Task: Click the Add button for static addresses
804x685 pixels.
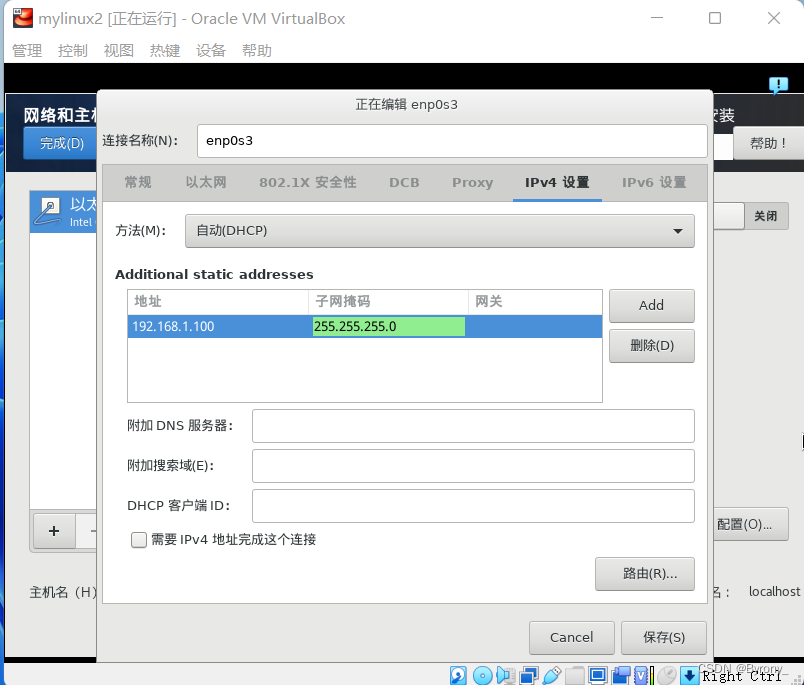Action: point(651,305)
